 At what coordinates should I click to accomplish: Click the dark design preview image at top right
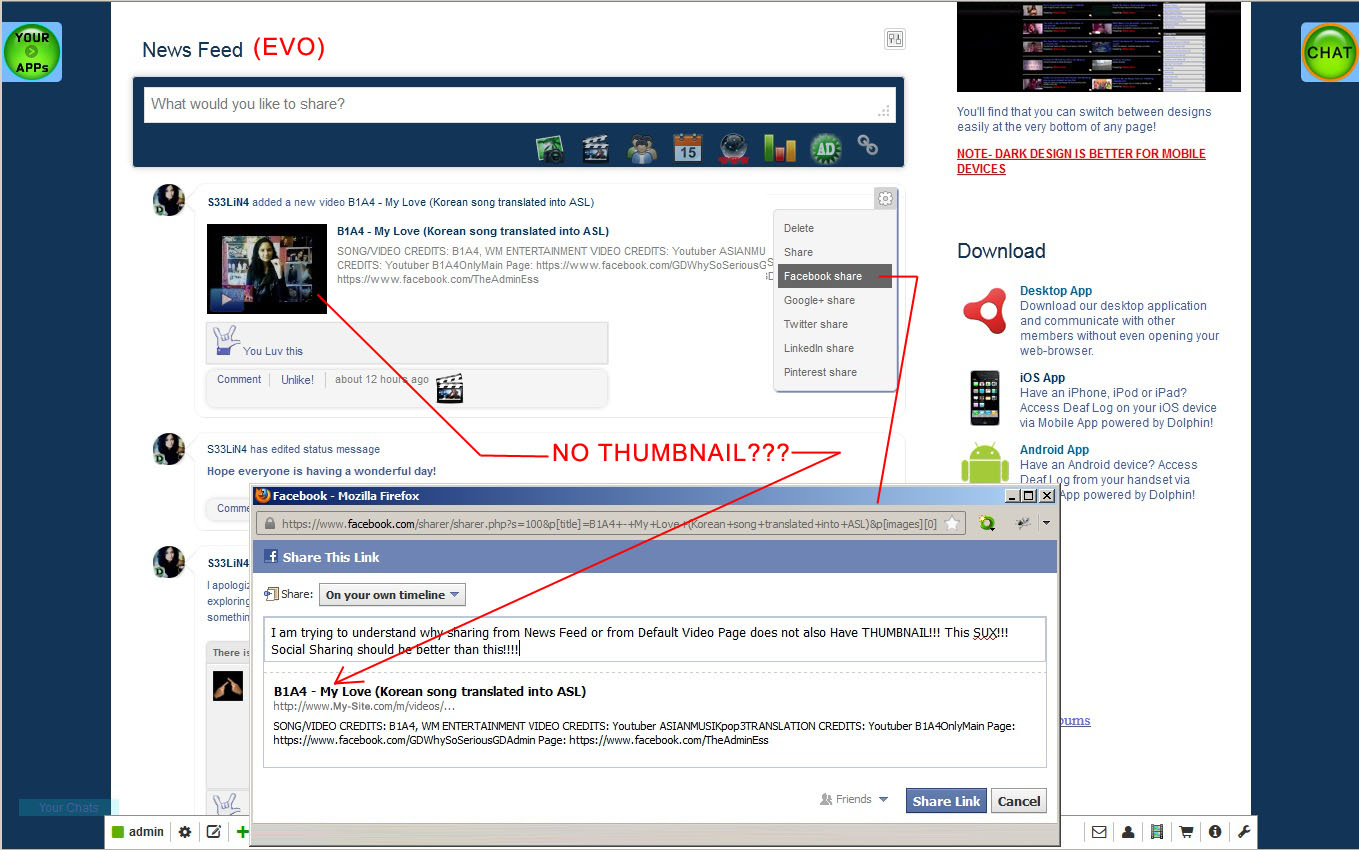coord(1099,46)
